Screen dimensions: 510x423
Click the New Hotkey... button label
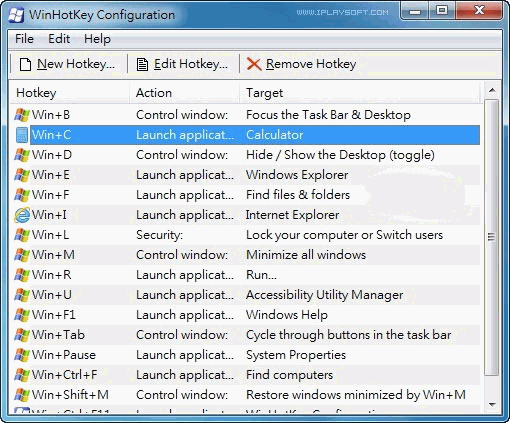coord(76,64)
